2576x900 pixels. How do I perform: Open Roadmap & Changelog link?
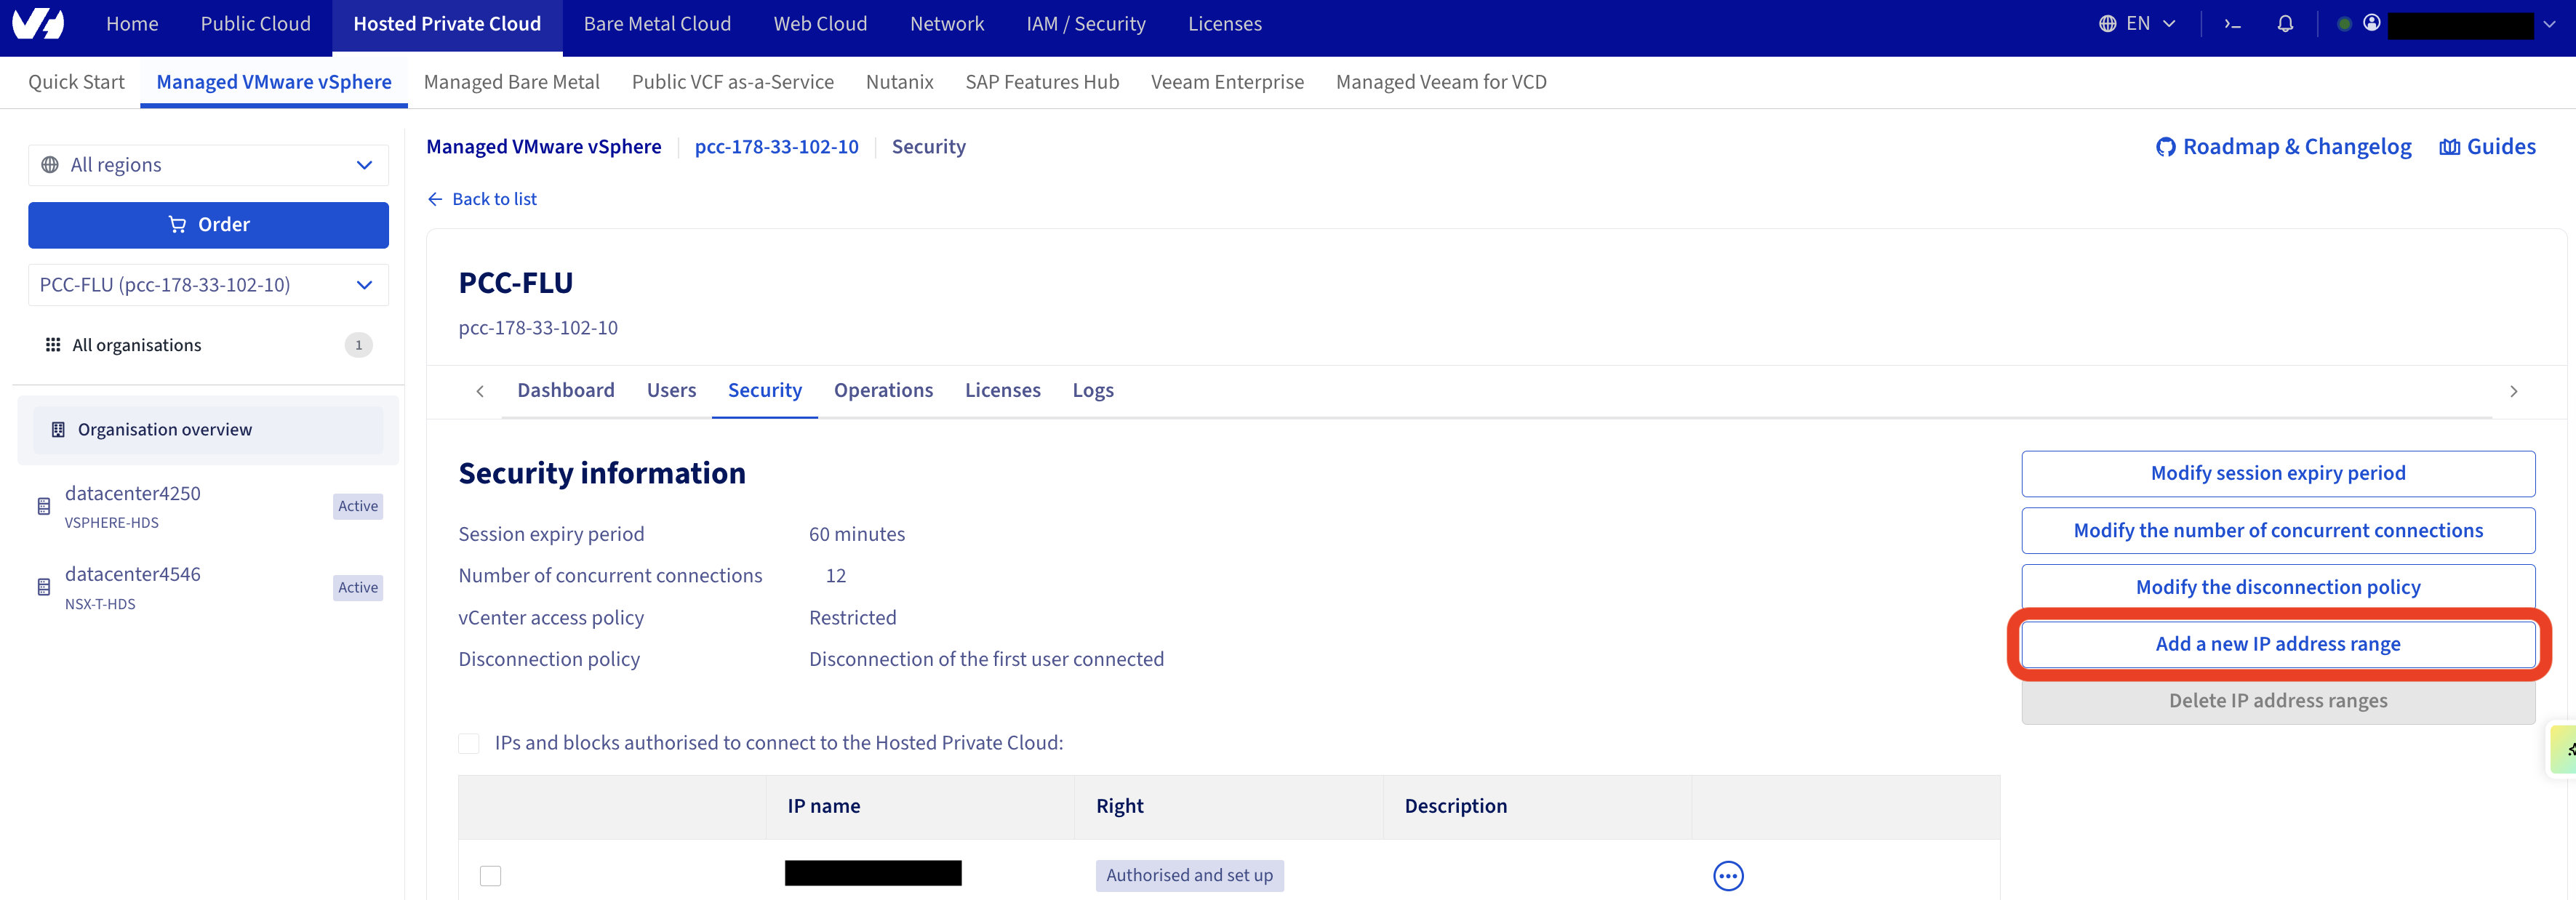coord(2296,147)
